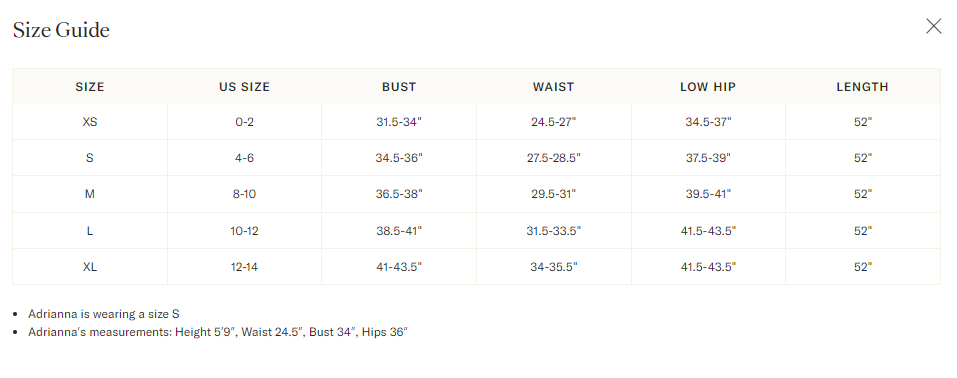Click the 8-10 US size cell
This screenshot has width=957, height=378.
[x=244, y=194]
